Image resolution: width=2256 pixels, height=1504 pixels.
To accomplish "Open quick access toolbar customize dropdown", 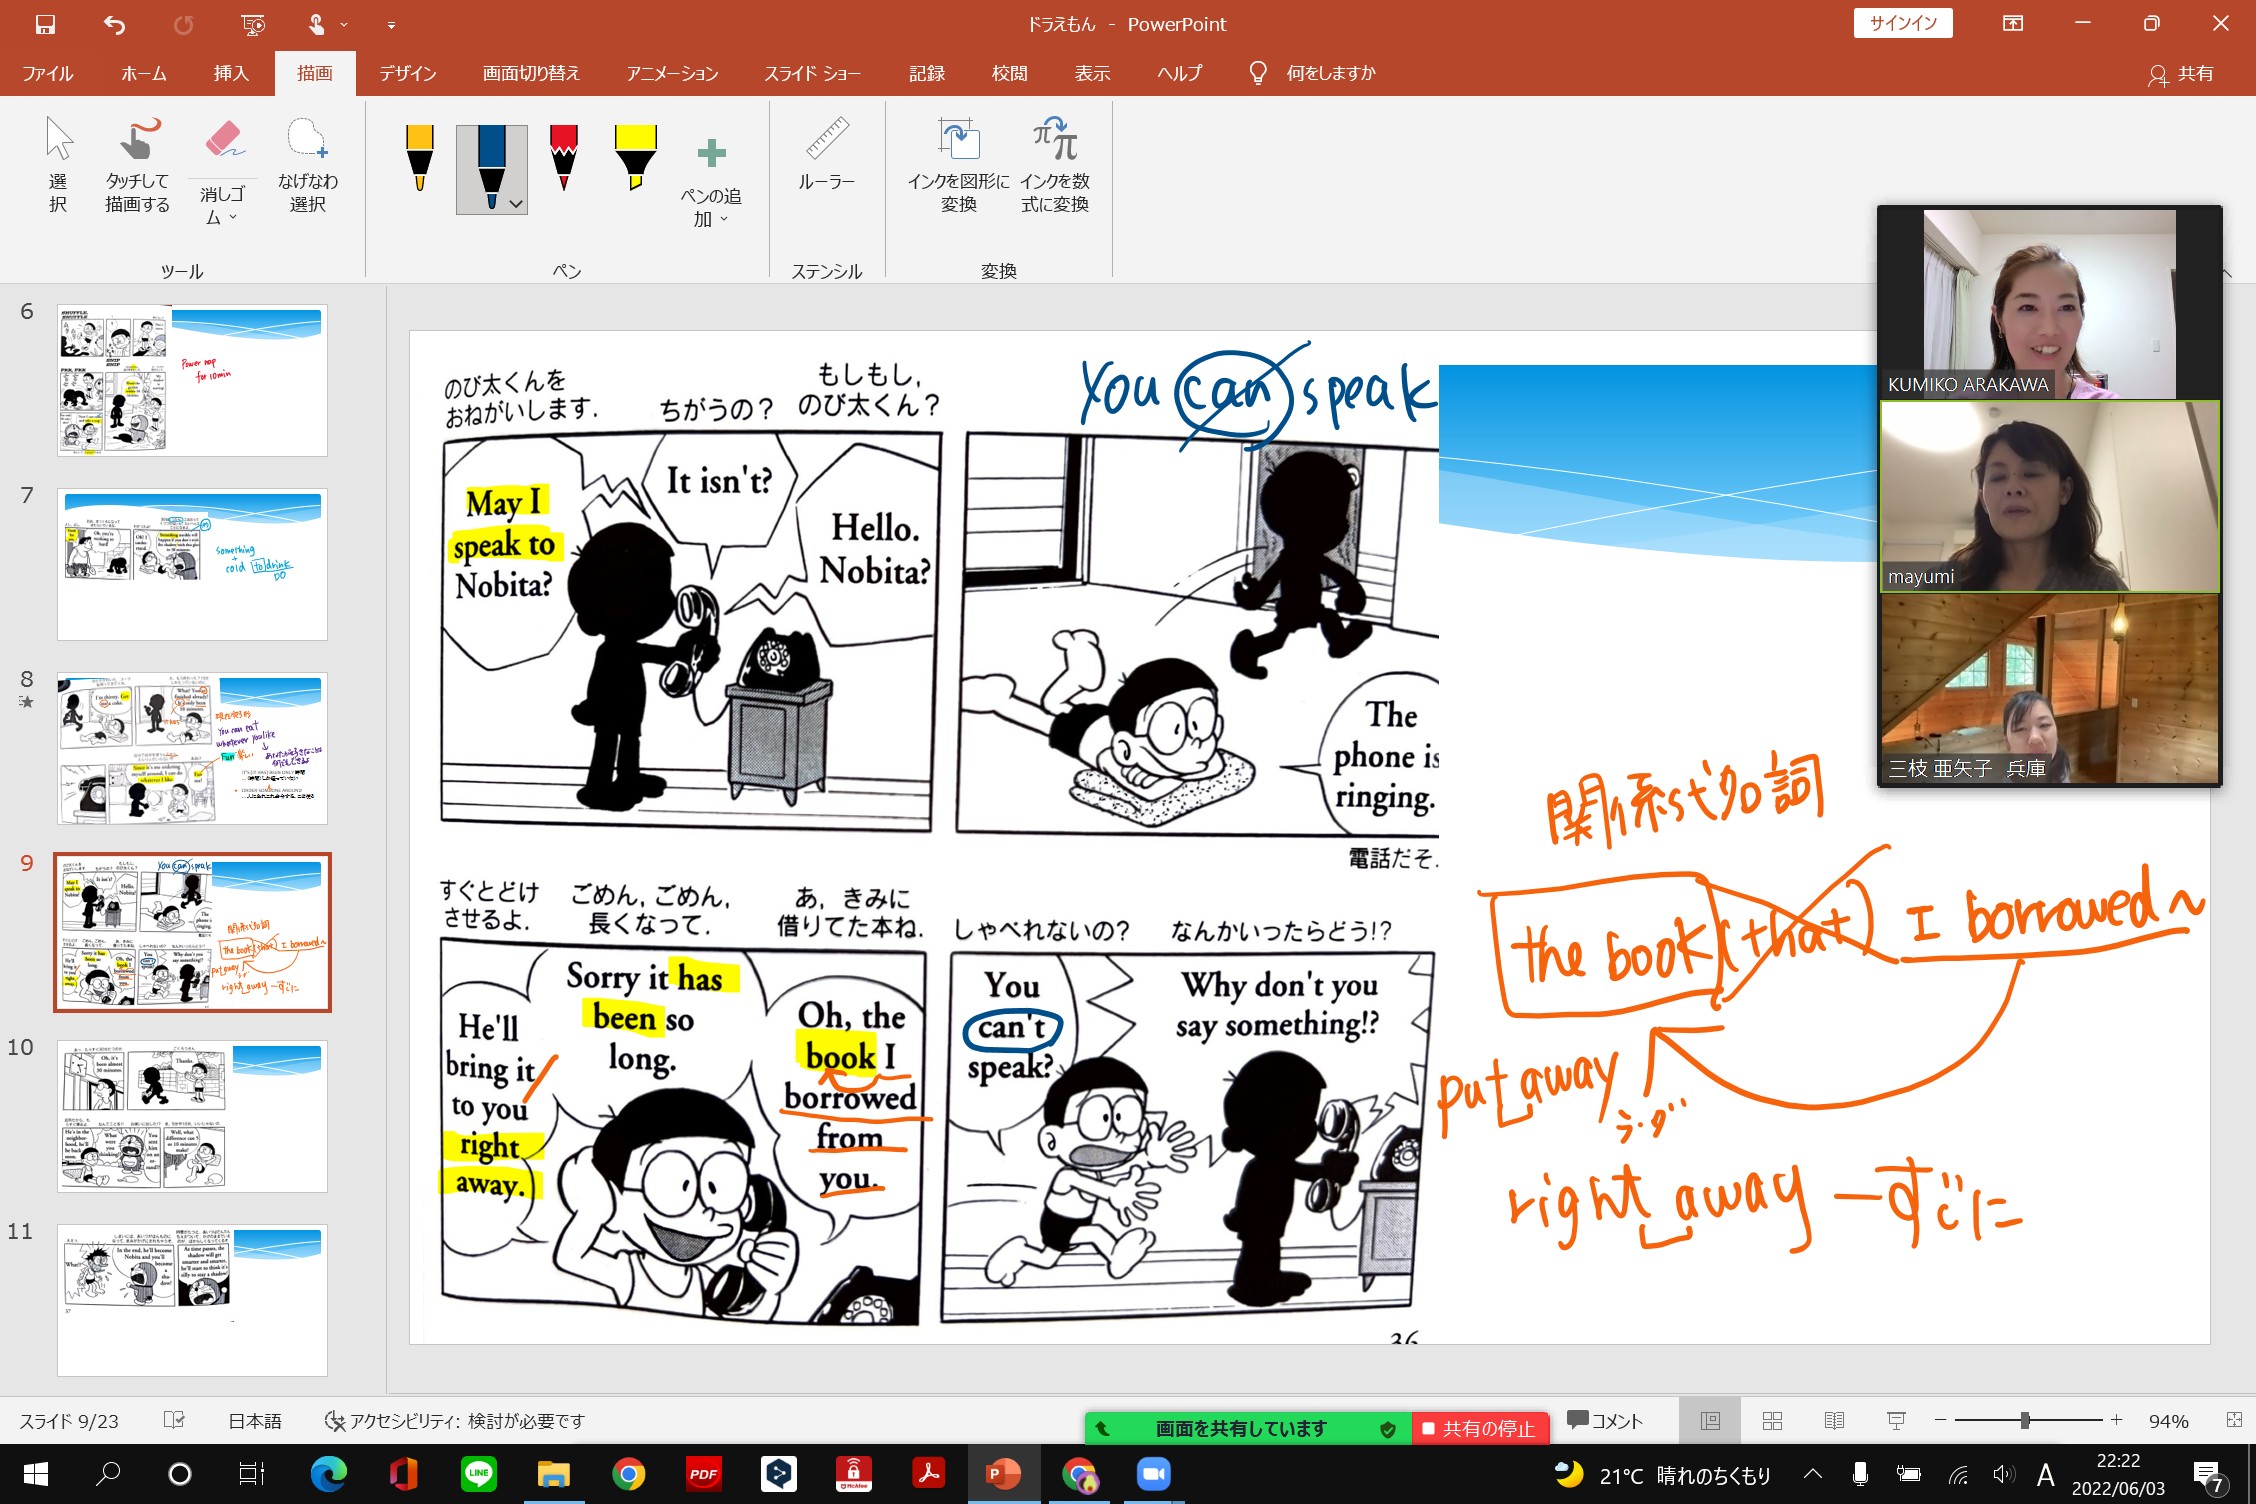I will [391, 24].
